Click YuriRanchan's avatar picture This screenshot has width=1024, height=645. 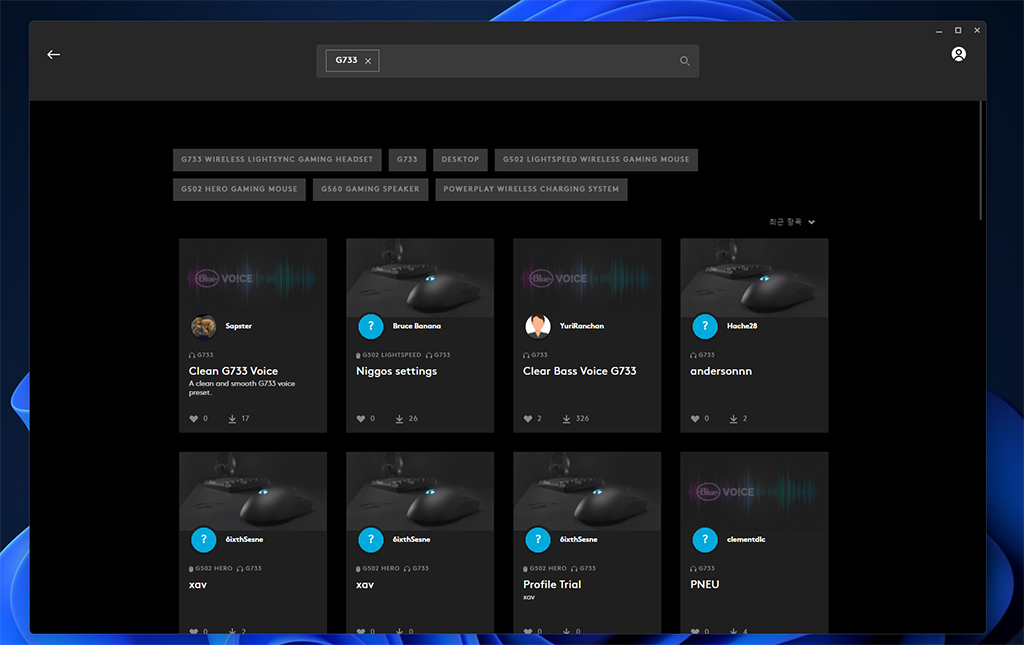538,326
